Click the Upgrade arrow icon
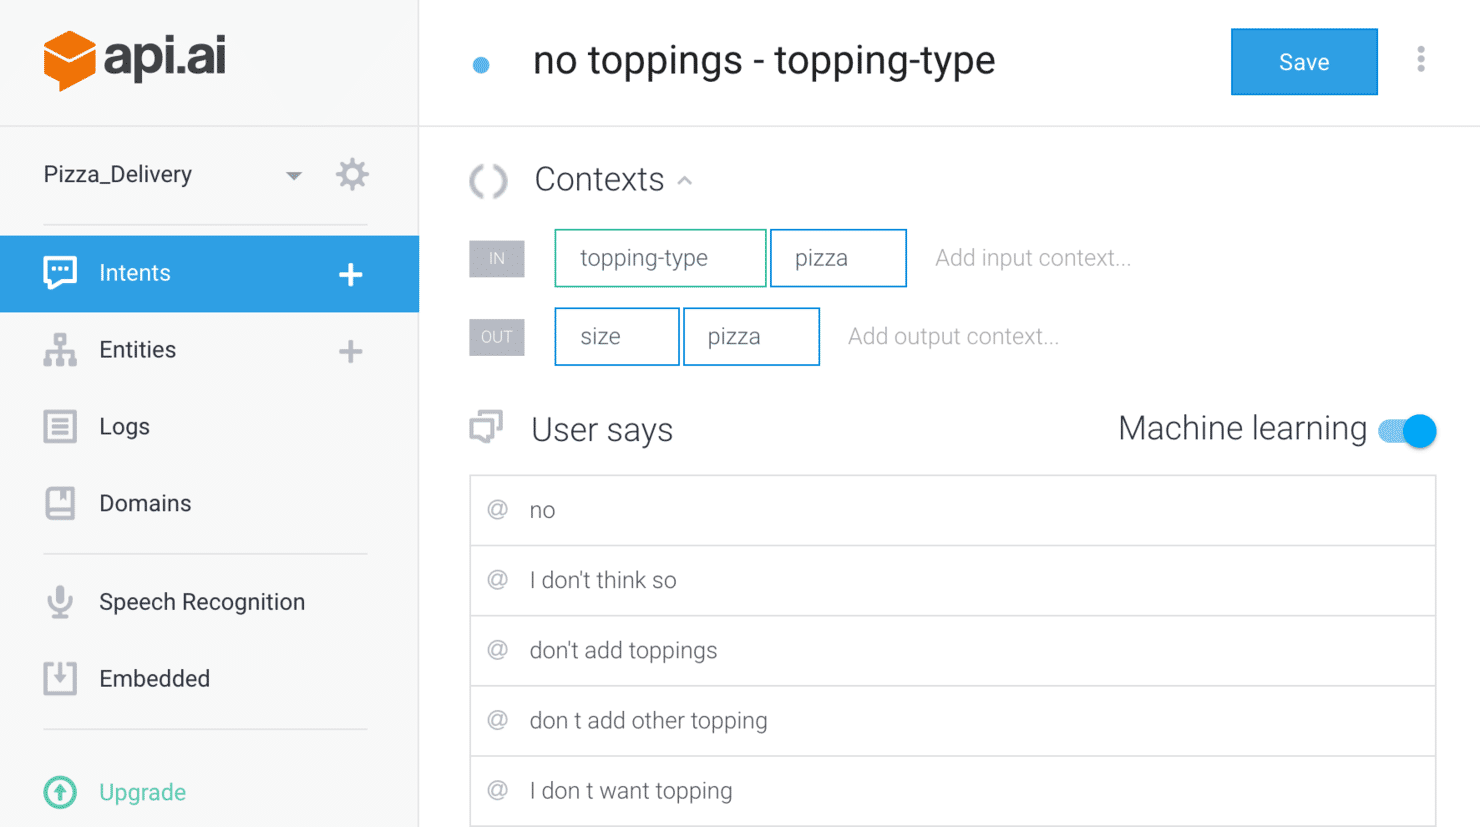The width and height of the screenshot is (1480, 827). (x=60, y=792)
